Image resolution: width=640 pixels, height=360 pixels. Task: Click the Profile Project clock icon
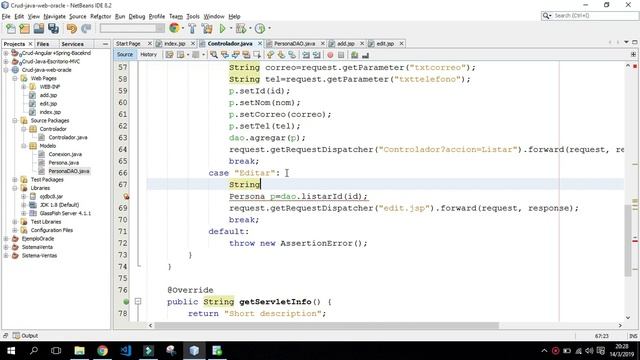(x=260, y=29)
